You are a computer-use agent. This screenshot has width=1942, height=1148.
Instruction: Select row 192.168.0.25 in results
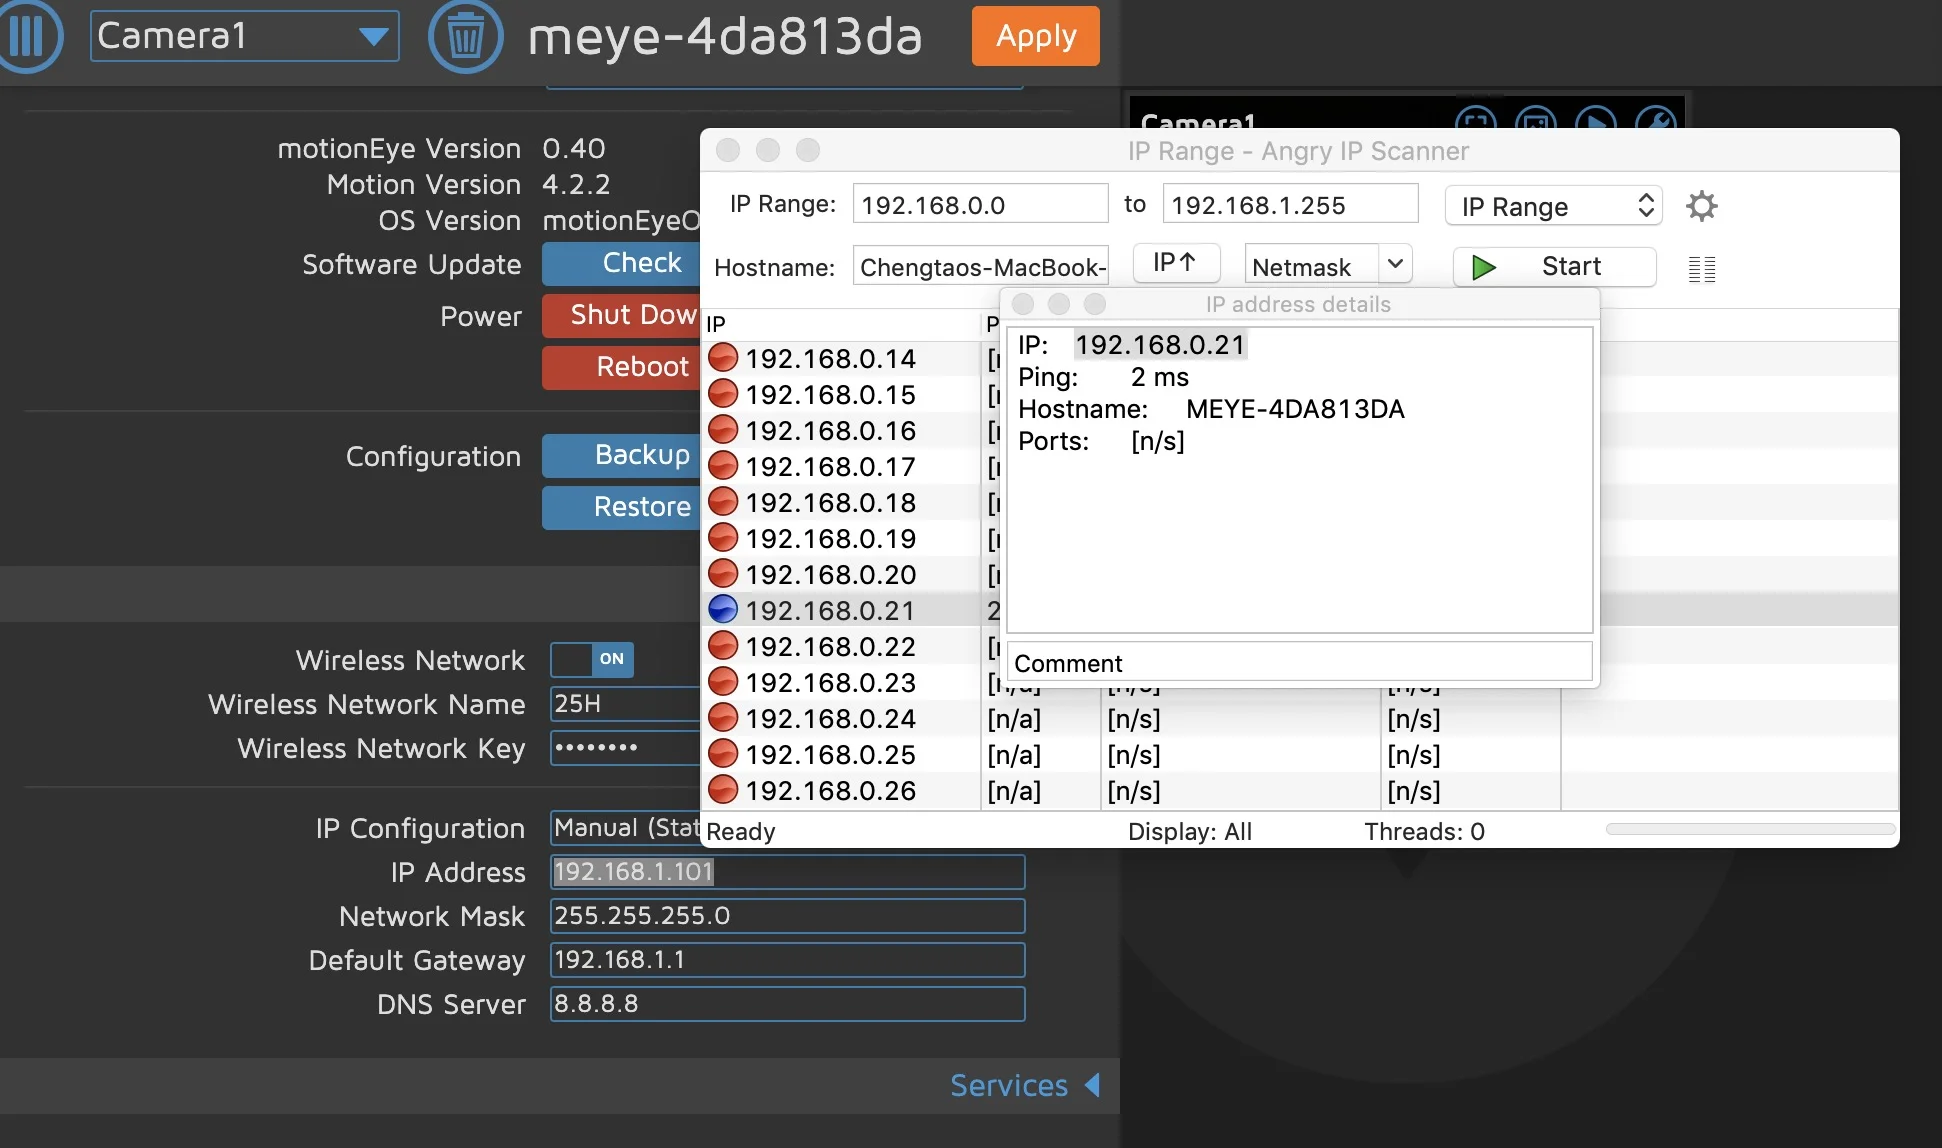pos(1300,754)
